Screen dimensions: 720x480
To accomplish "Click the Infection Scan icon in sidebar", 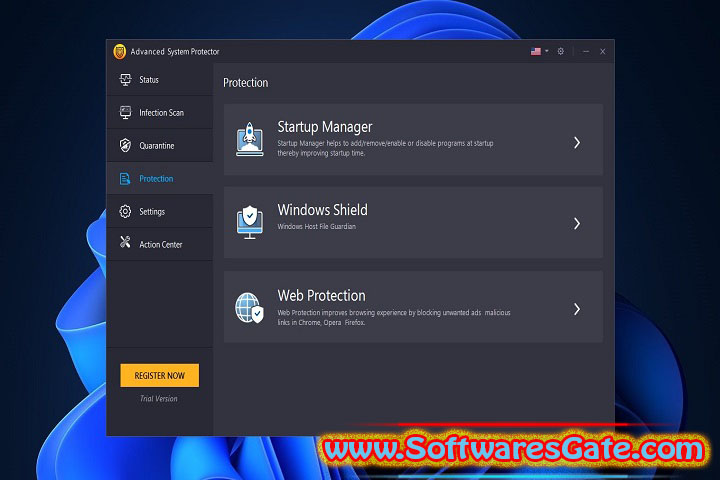I will click(125, 113).
